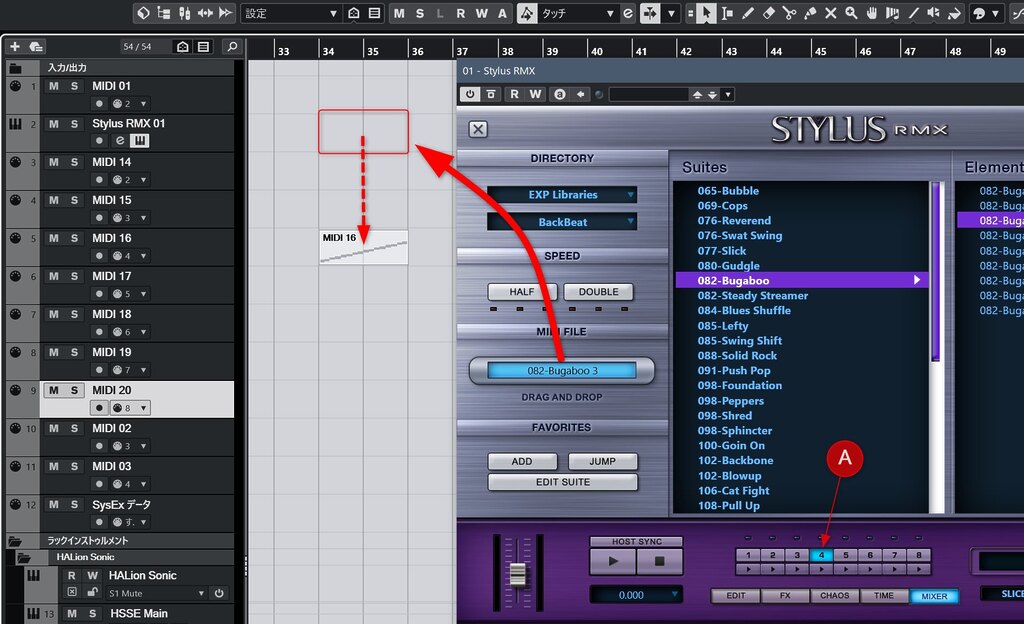
Task: Select the Play speaker tool
Action: (934, 13)
